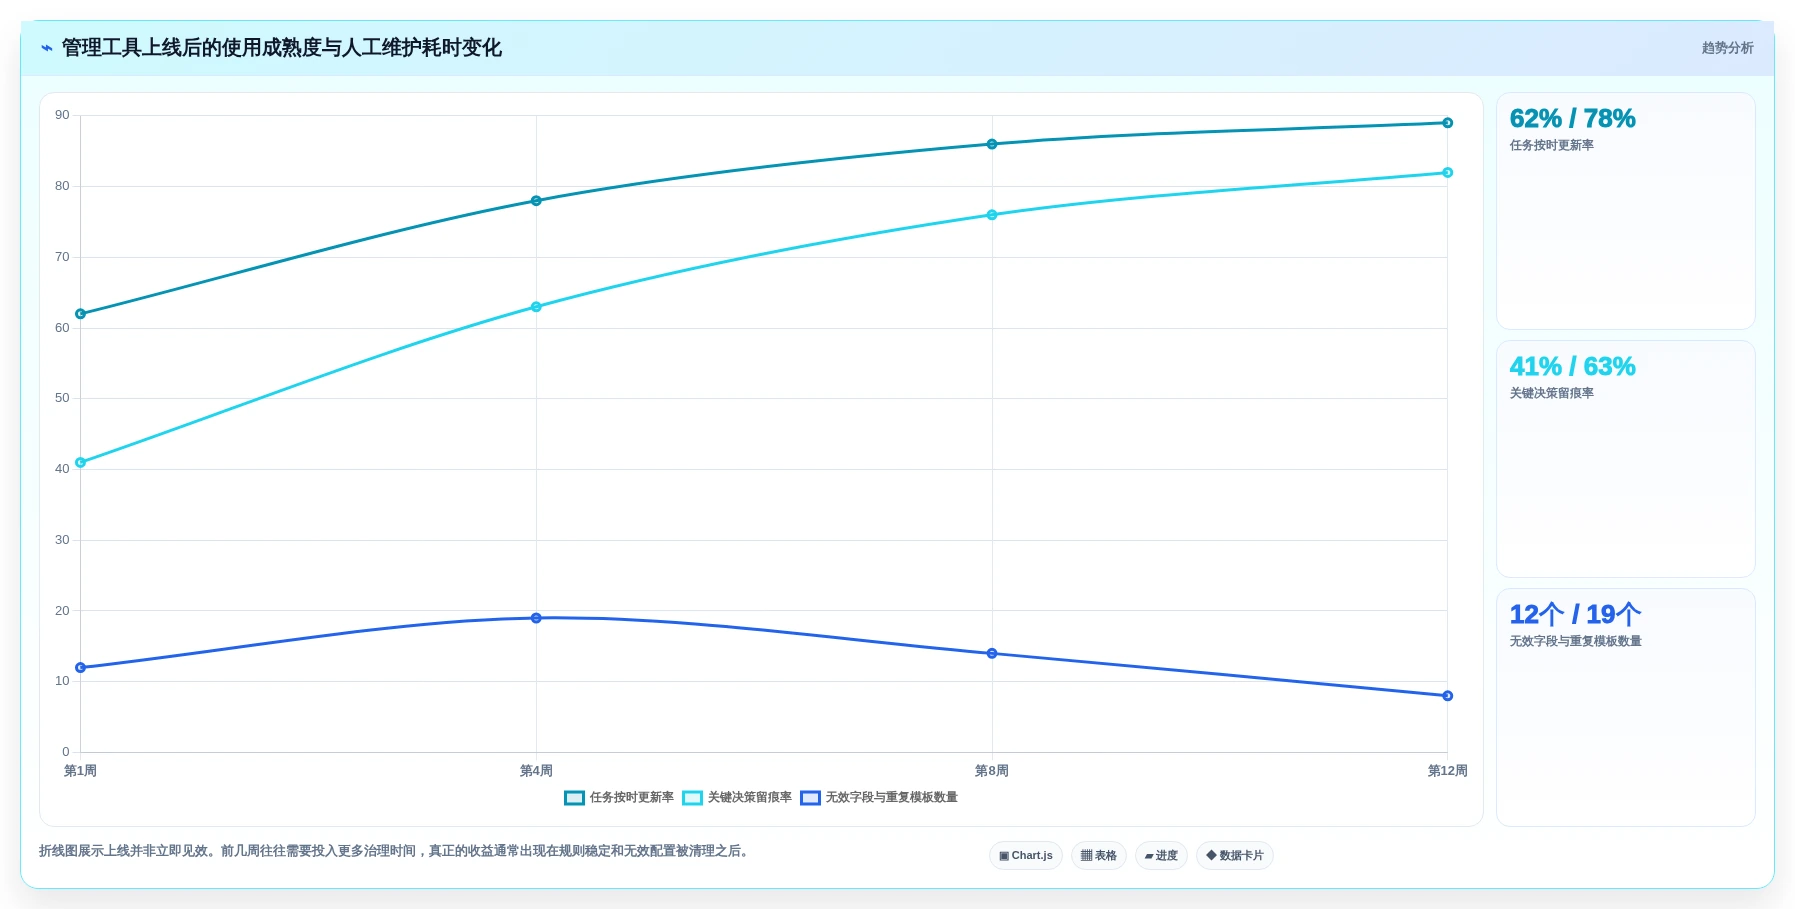Click the 12个 / 19个 stat value
The width and height of the screenshot is (1795, 909).
1575,615
